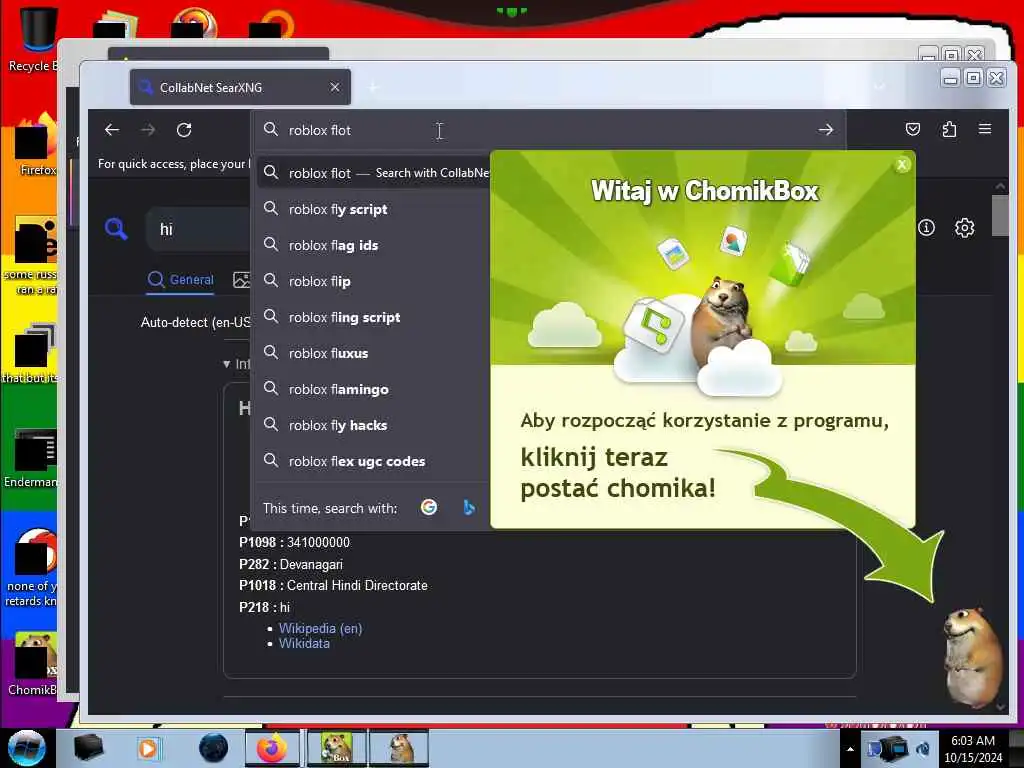Open the Enderman desktop icon
The image size is (1024, 768).
coord(31,458)
